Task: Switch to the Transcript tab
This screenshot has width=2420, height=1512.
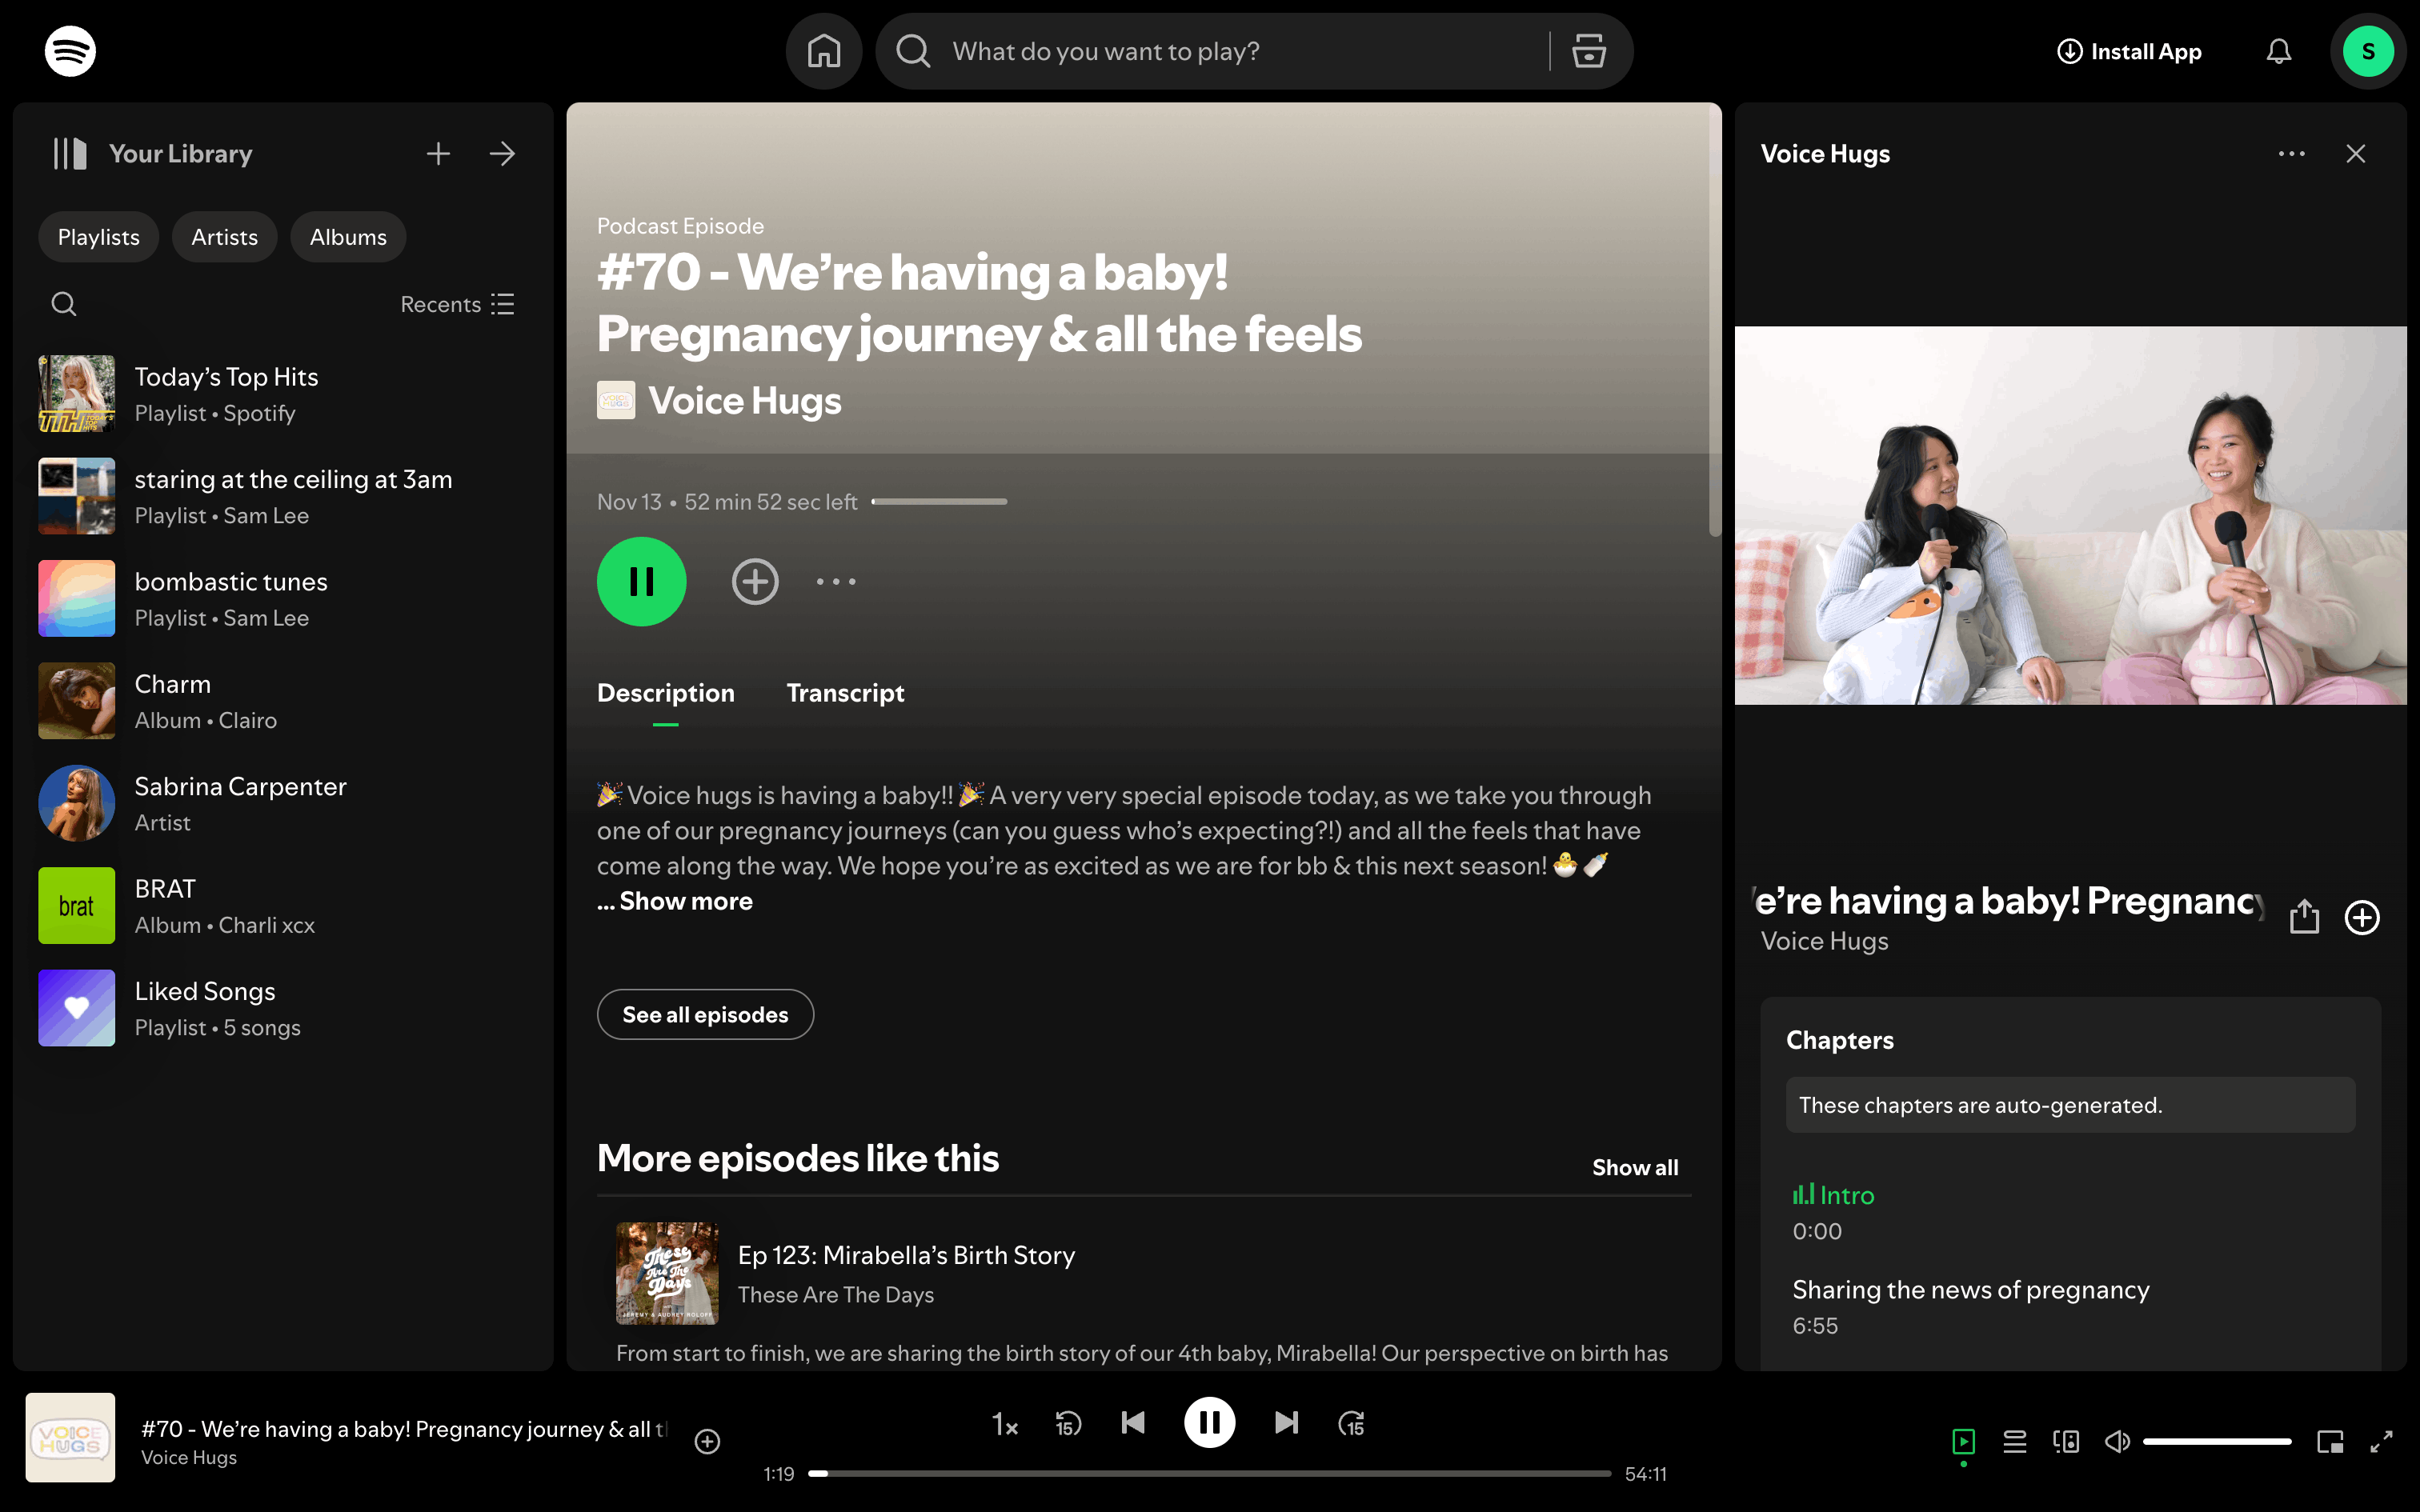Action: coord(845,693)
